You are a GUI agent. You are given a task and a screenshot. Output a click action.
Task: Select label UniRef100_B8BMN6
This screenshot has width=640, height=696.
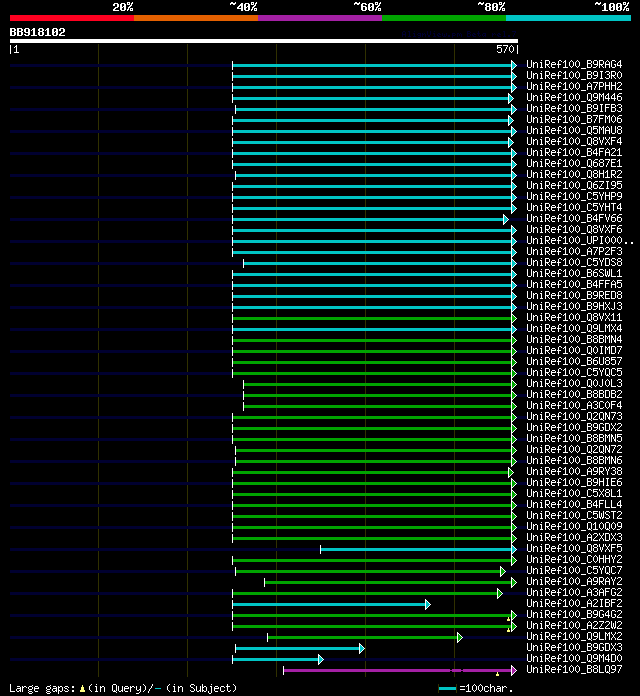click(574, 461)
